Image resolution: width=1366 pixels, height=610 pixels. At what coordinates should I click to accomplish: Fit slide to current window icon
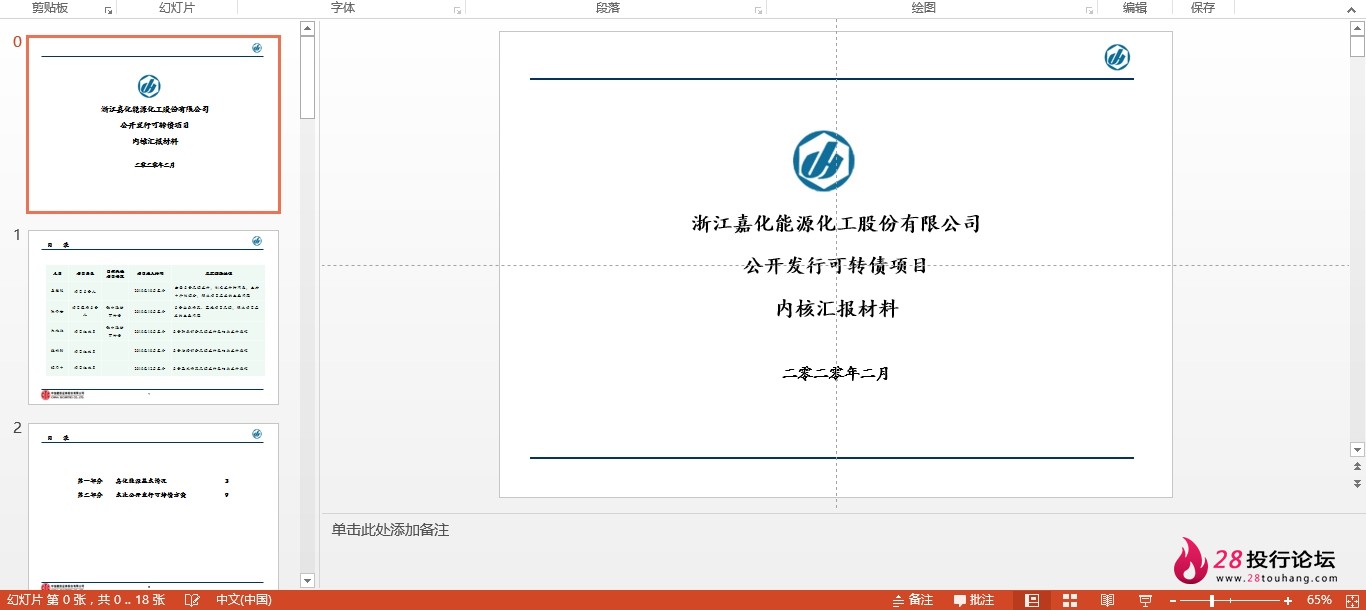pos(1350,600)
